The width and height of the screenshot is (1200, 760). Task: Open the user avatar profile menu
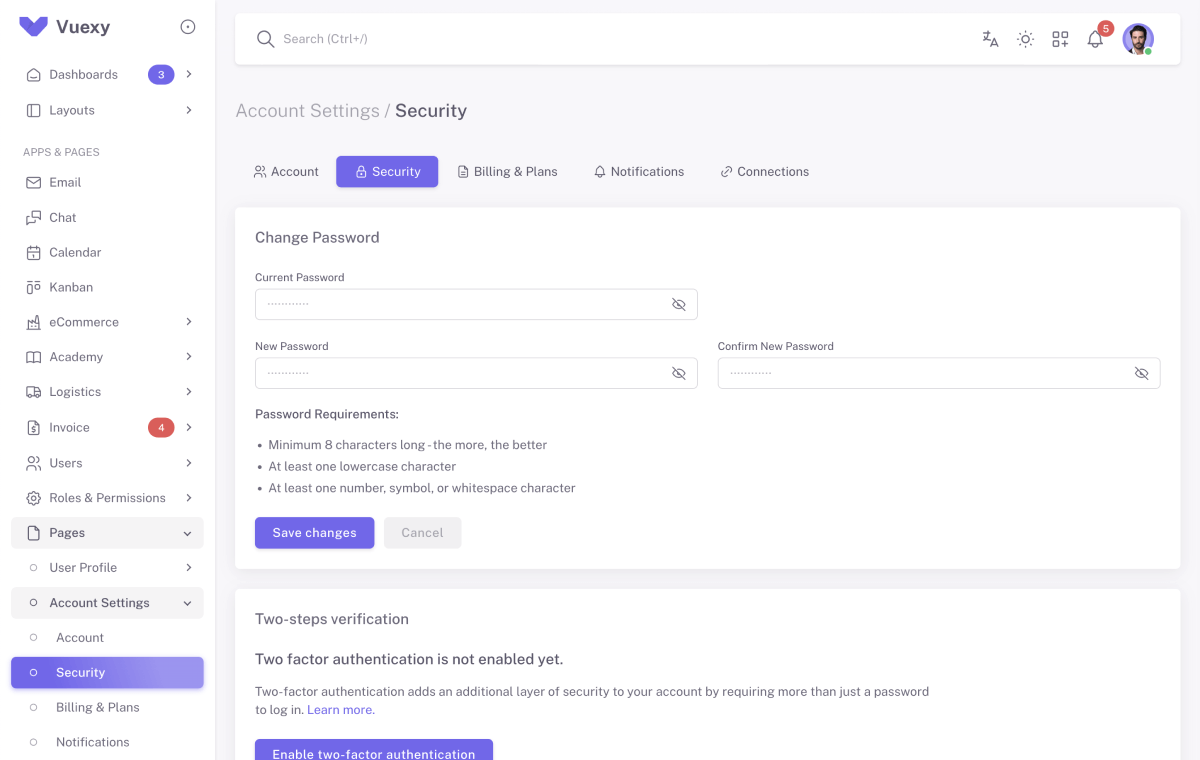[x=1137, y=39]
